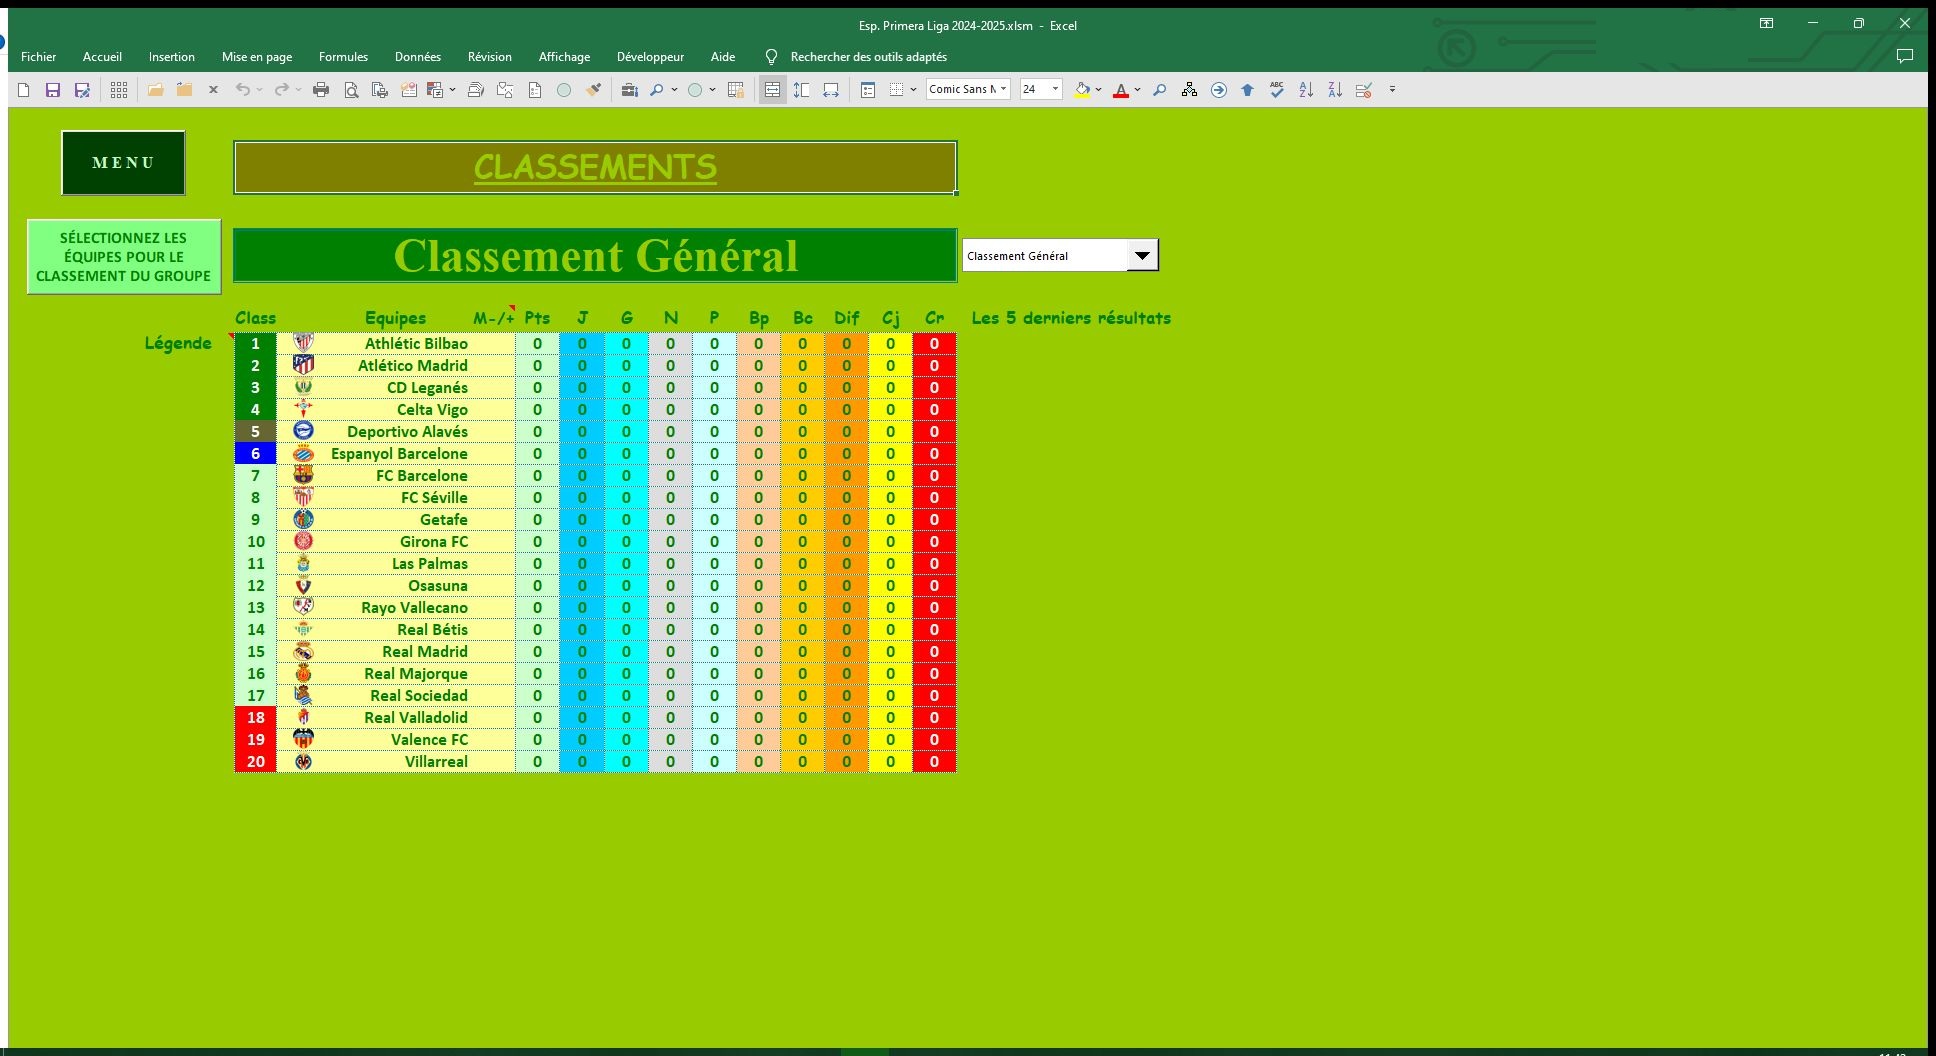The height and width of the screenshot is (1056, 1936).
Task: Open the Affichage tab
Action: coord(564,57)
